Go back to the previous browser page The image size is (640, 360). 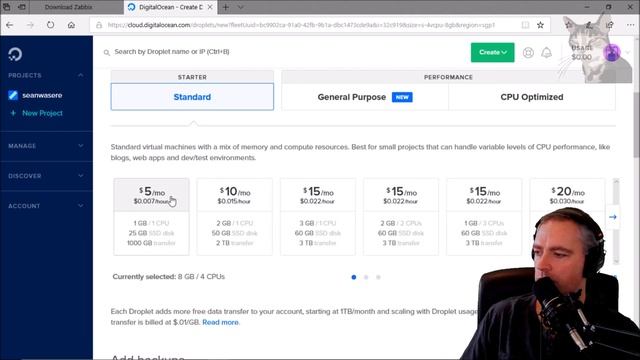click(x=10, y=25)
